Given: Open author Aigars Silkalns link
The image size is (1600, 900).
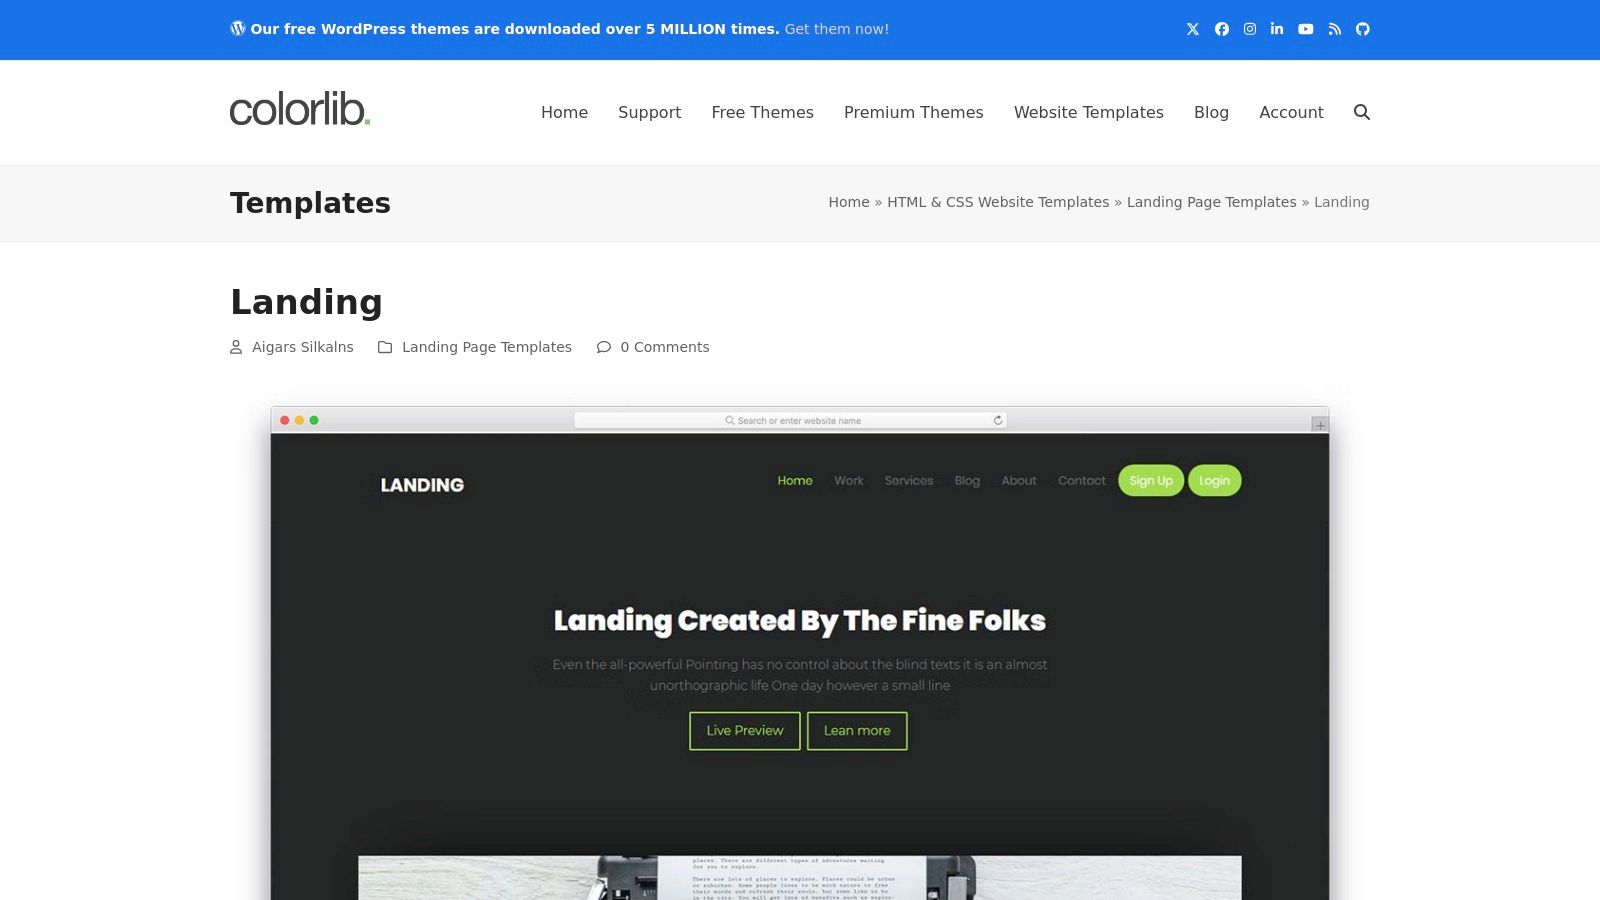Looking at the screenshot, I should [x=302, y=347].
